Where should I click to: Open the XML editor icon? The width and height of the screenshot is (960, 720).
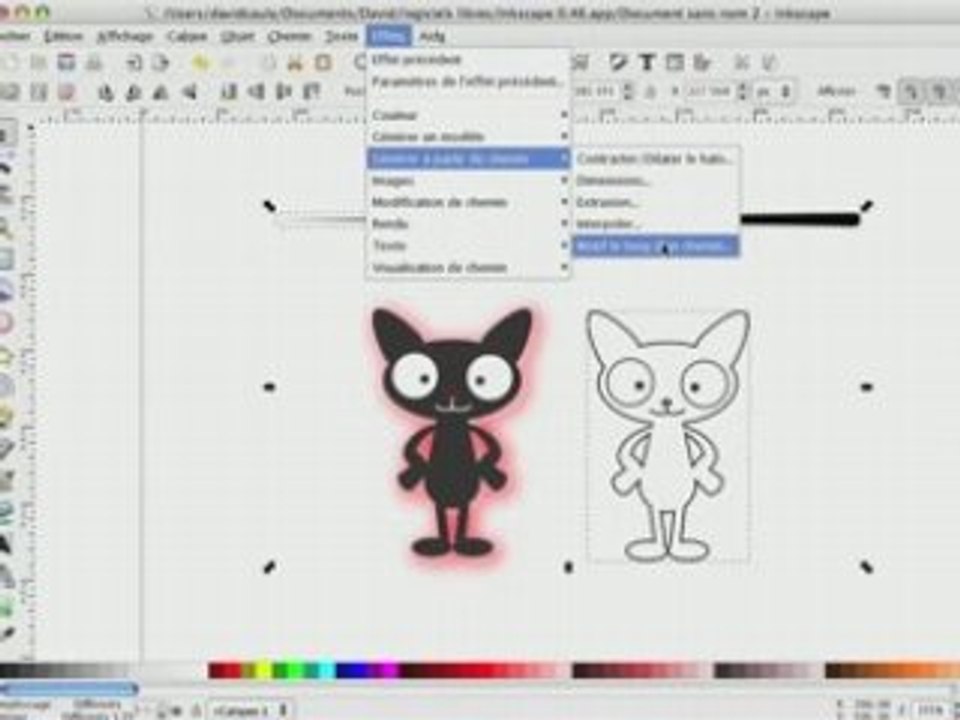tap(674, 62)
